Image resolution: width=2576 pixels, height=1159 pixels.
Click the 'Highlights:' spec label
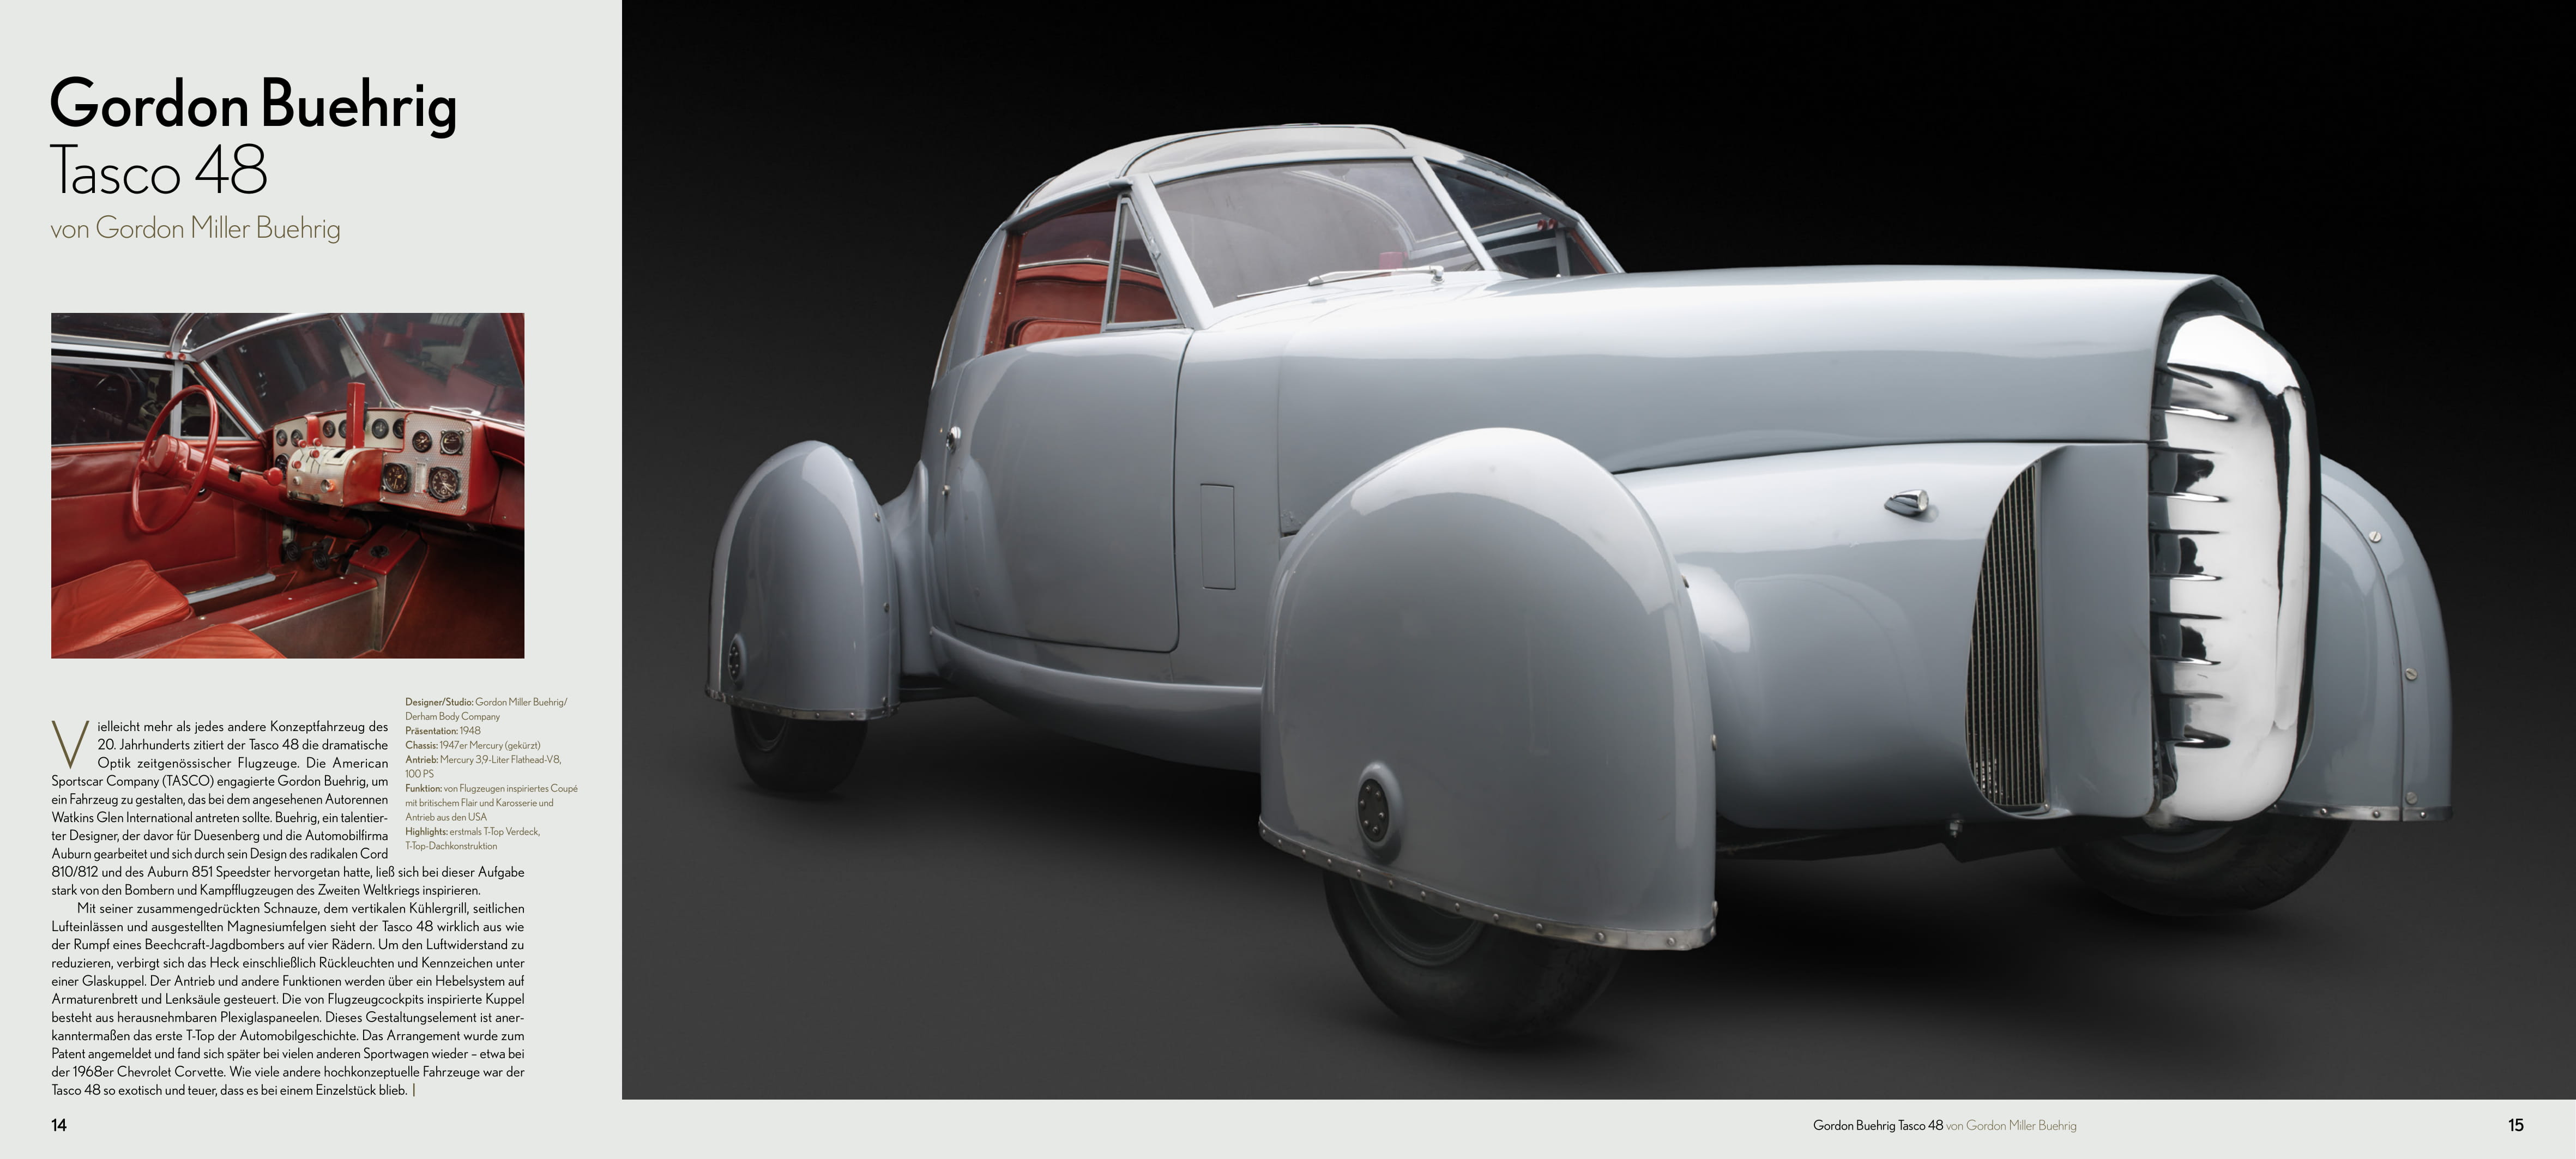point(426,831)
